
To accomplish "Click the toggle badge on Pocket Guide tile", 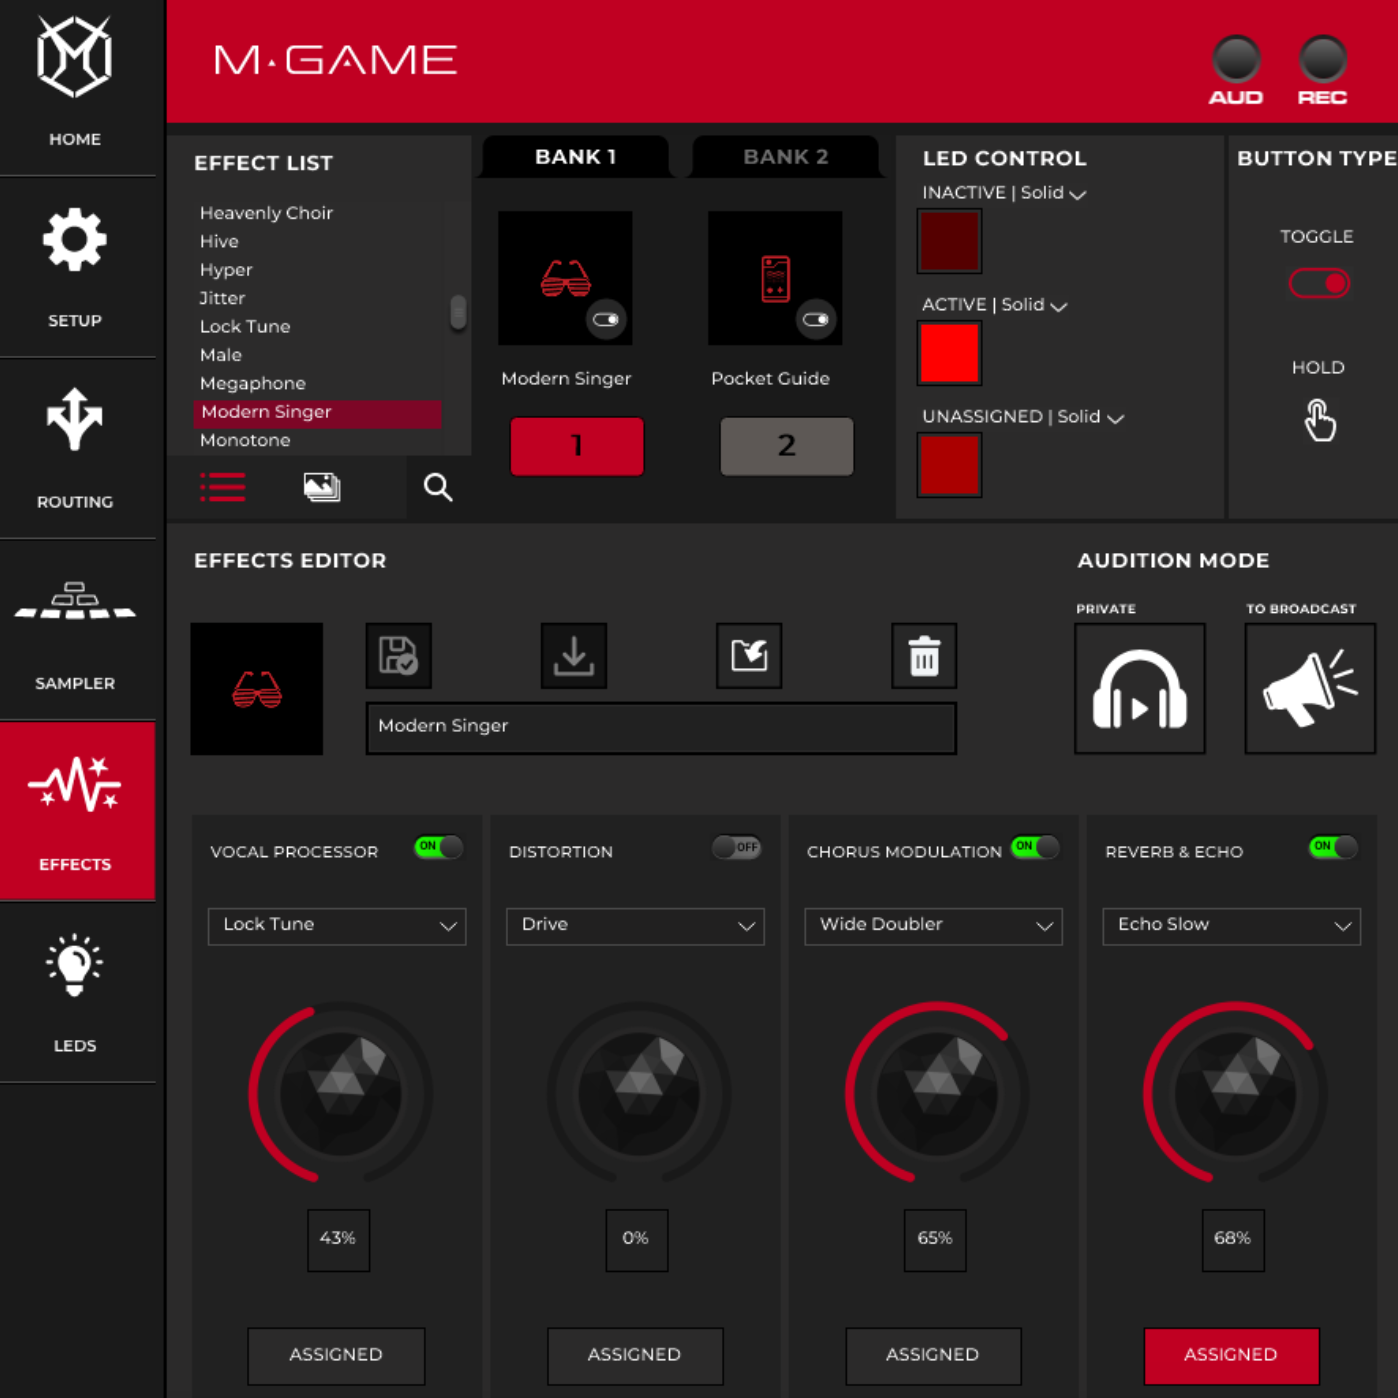I will click(x=816, y=320).
